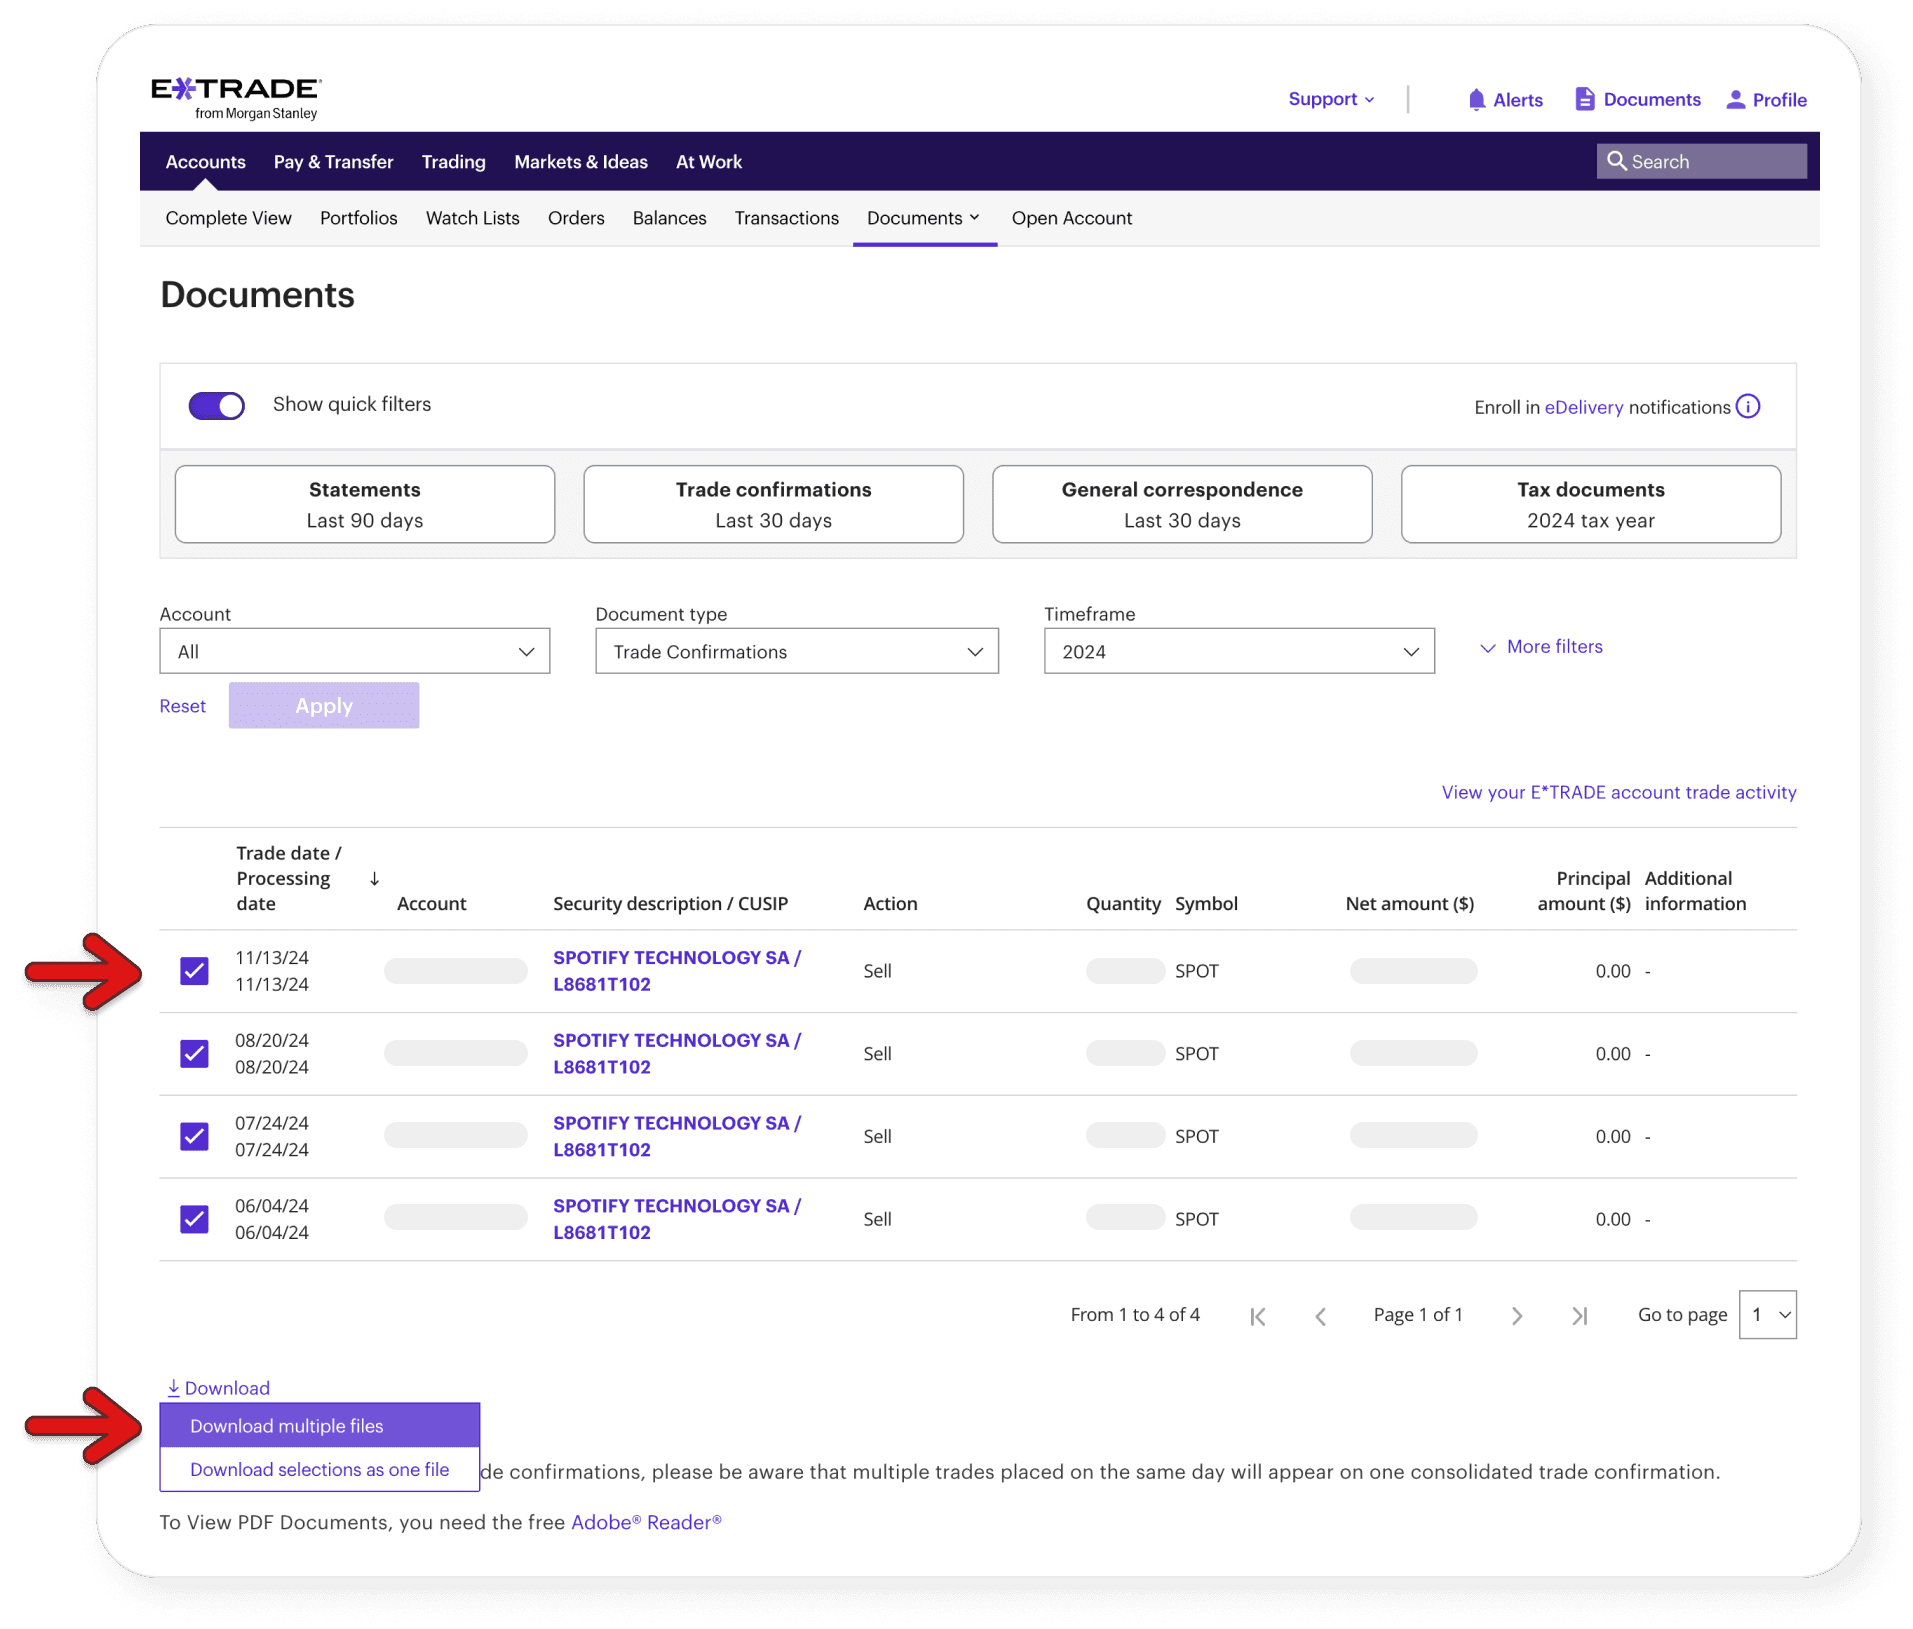
Task: Open the Document type dropdown
Action: click(797, 651)
